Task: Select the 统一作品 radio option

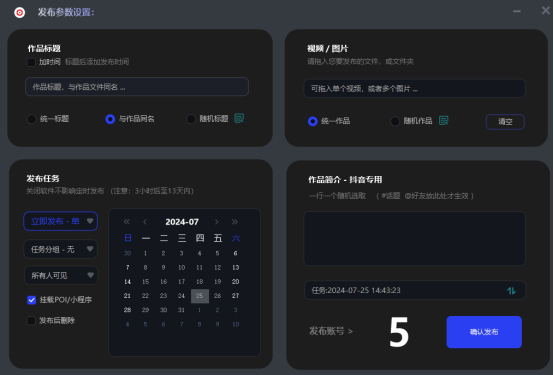Action: click(x=313, y=121)
